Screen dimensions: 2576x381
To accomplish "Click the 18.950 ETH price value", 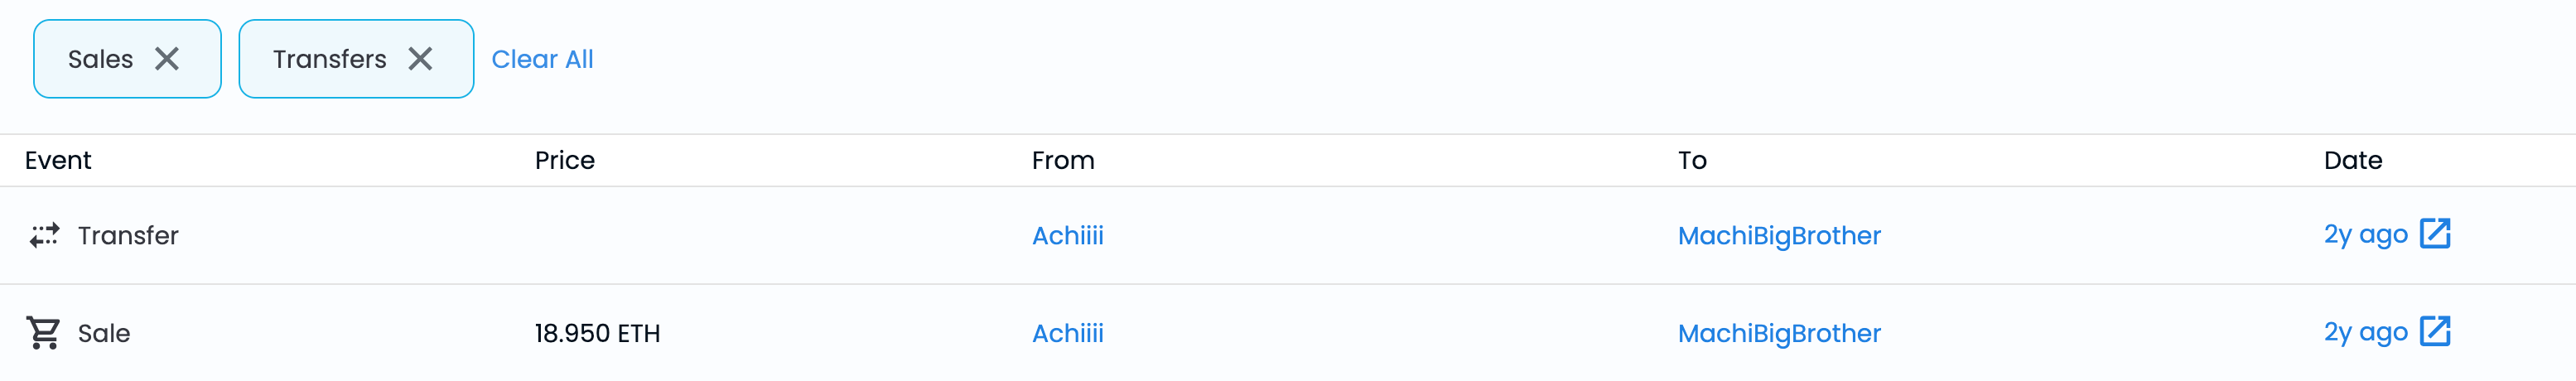I will pyautogui.click(x=597, y=333).
